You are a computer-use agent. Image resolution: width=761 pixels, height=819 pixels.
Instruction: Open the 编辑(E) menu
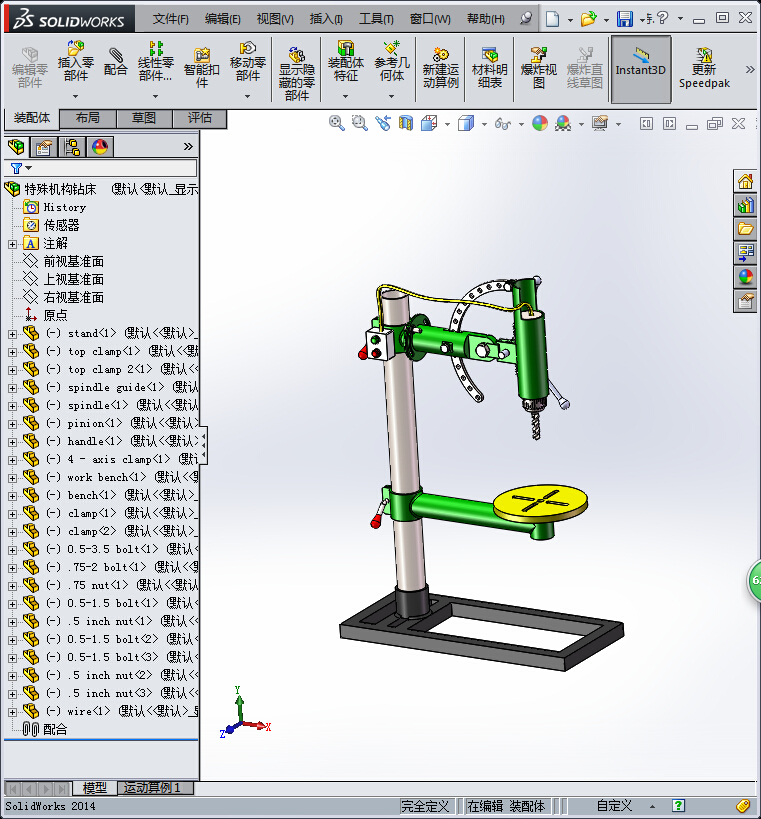[223, 19]
